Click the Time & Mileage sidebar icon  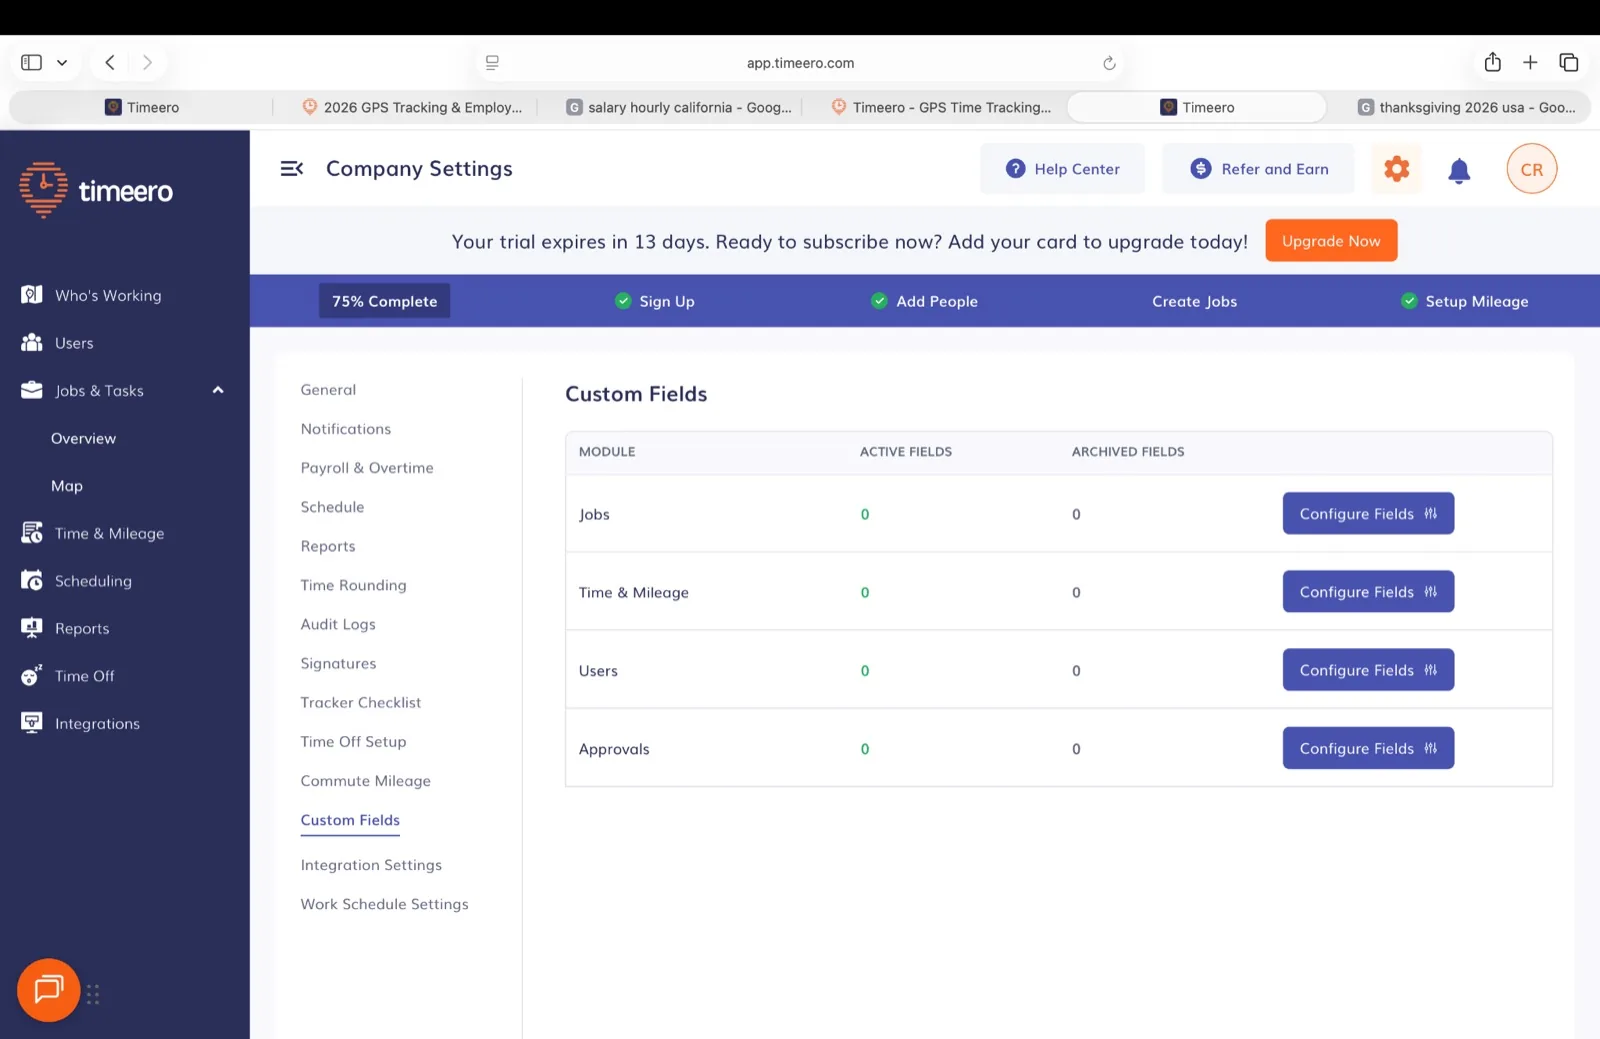tap(32, 533)
